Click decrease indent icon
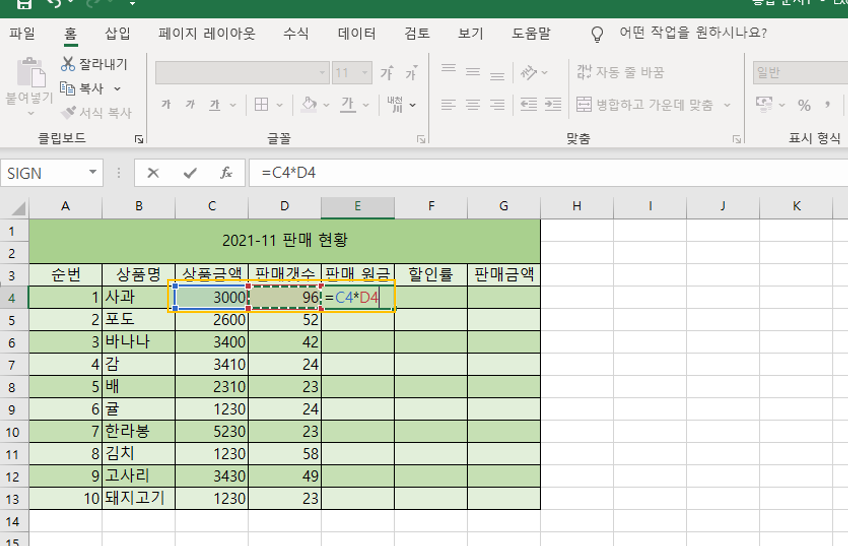The image size is (848, 546). 528,104
